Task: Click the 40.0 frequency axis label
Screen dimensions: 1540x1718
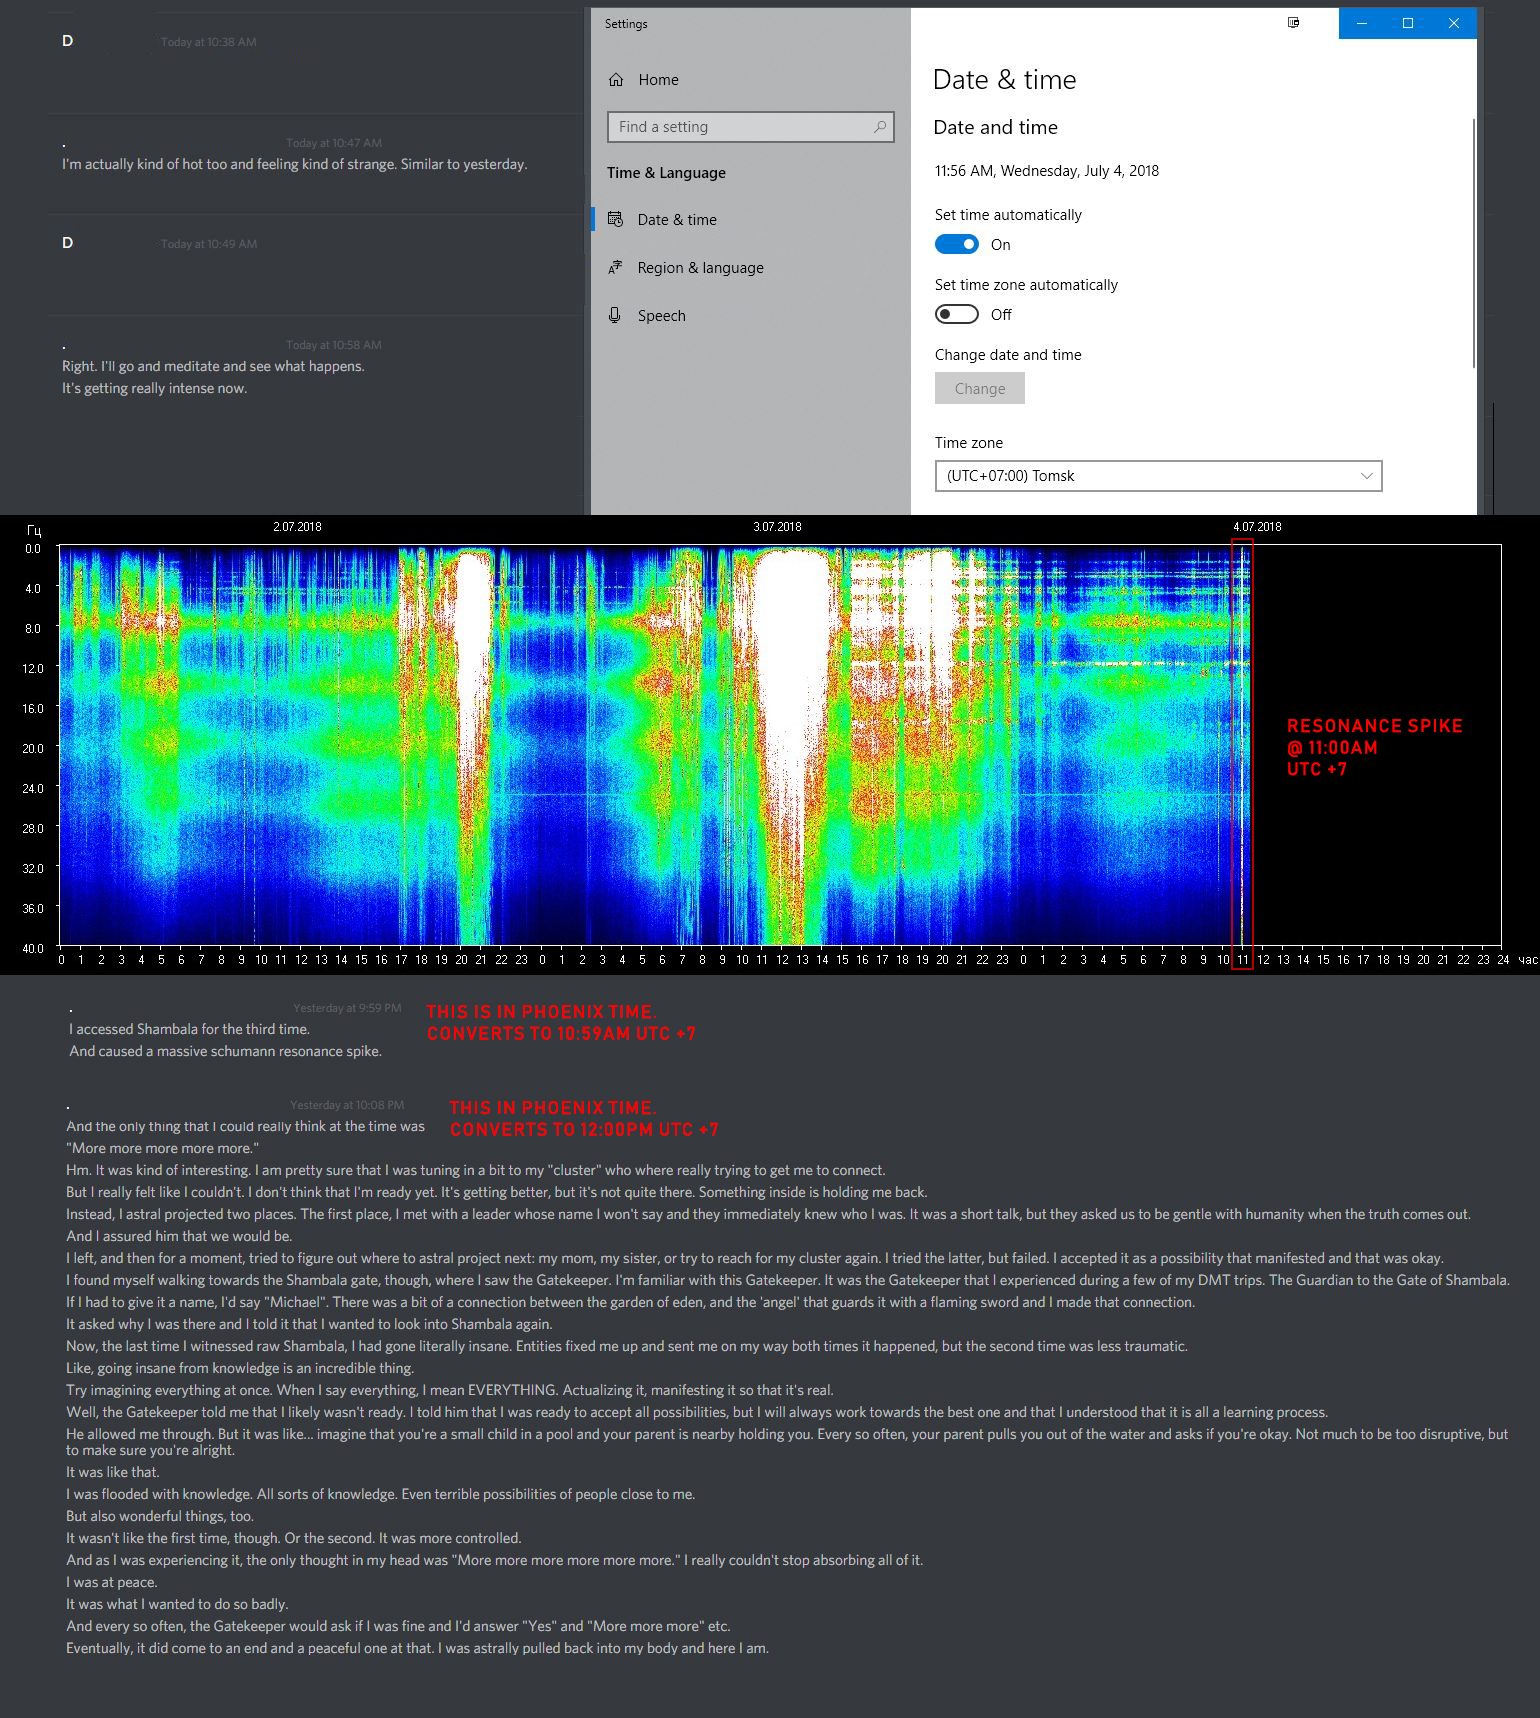Action: pyautogui.click(x=34, y=948)
